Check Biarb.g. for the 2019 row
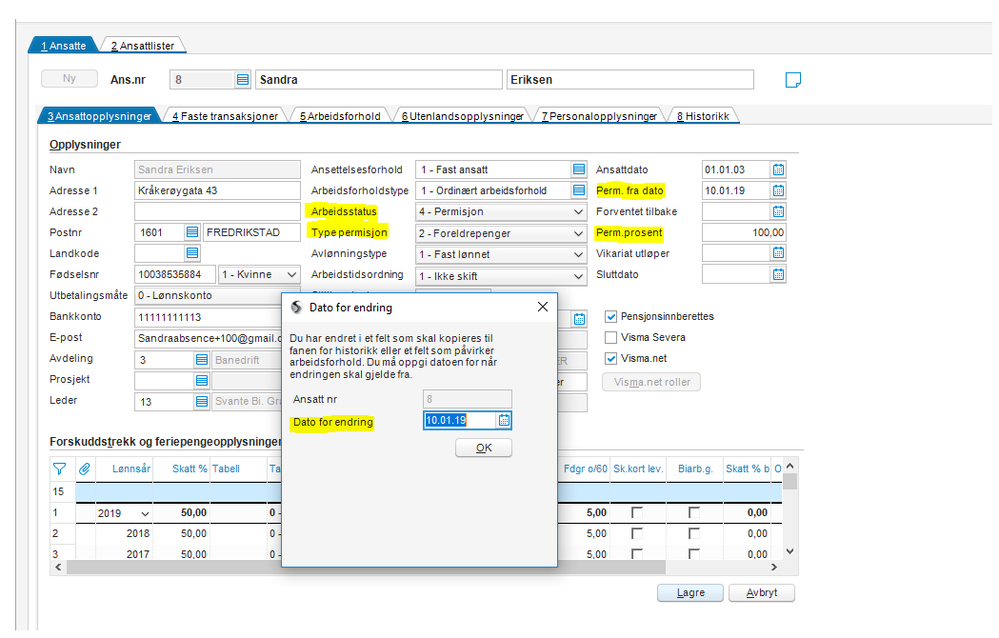 (694, 512)
